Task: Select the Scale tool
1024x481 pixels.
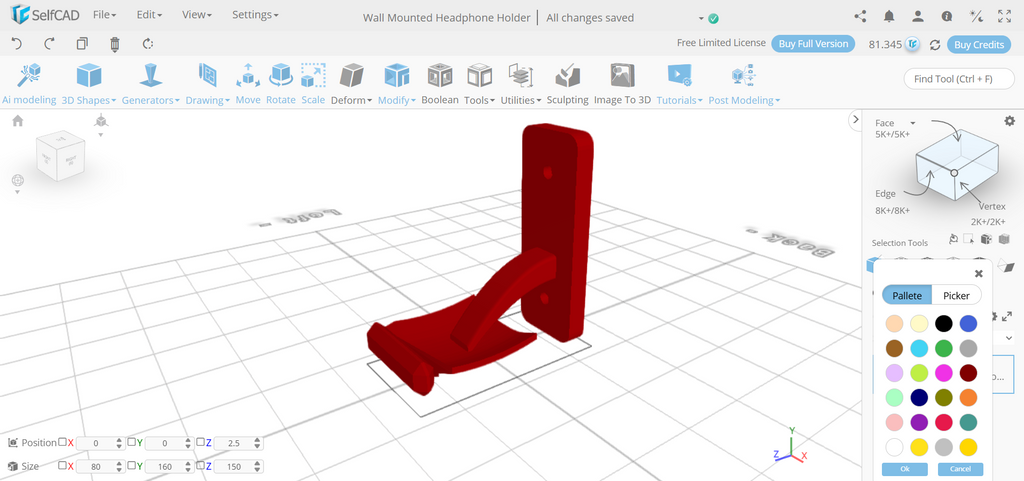Action: (313, 84)
